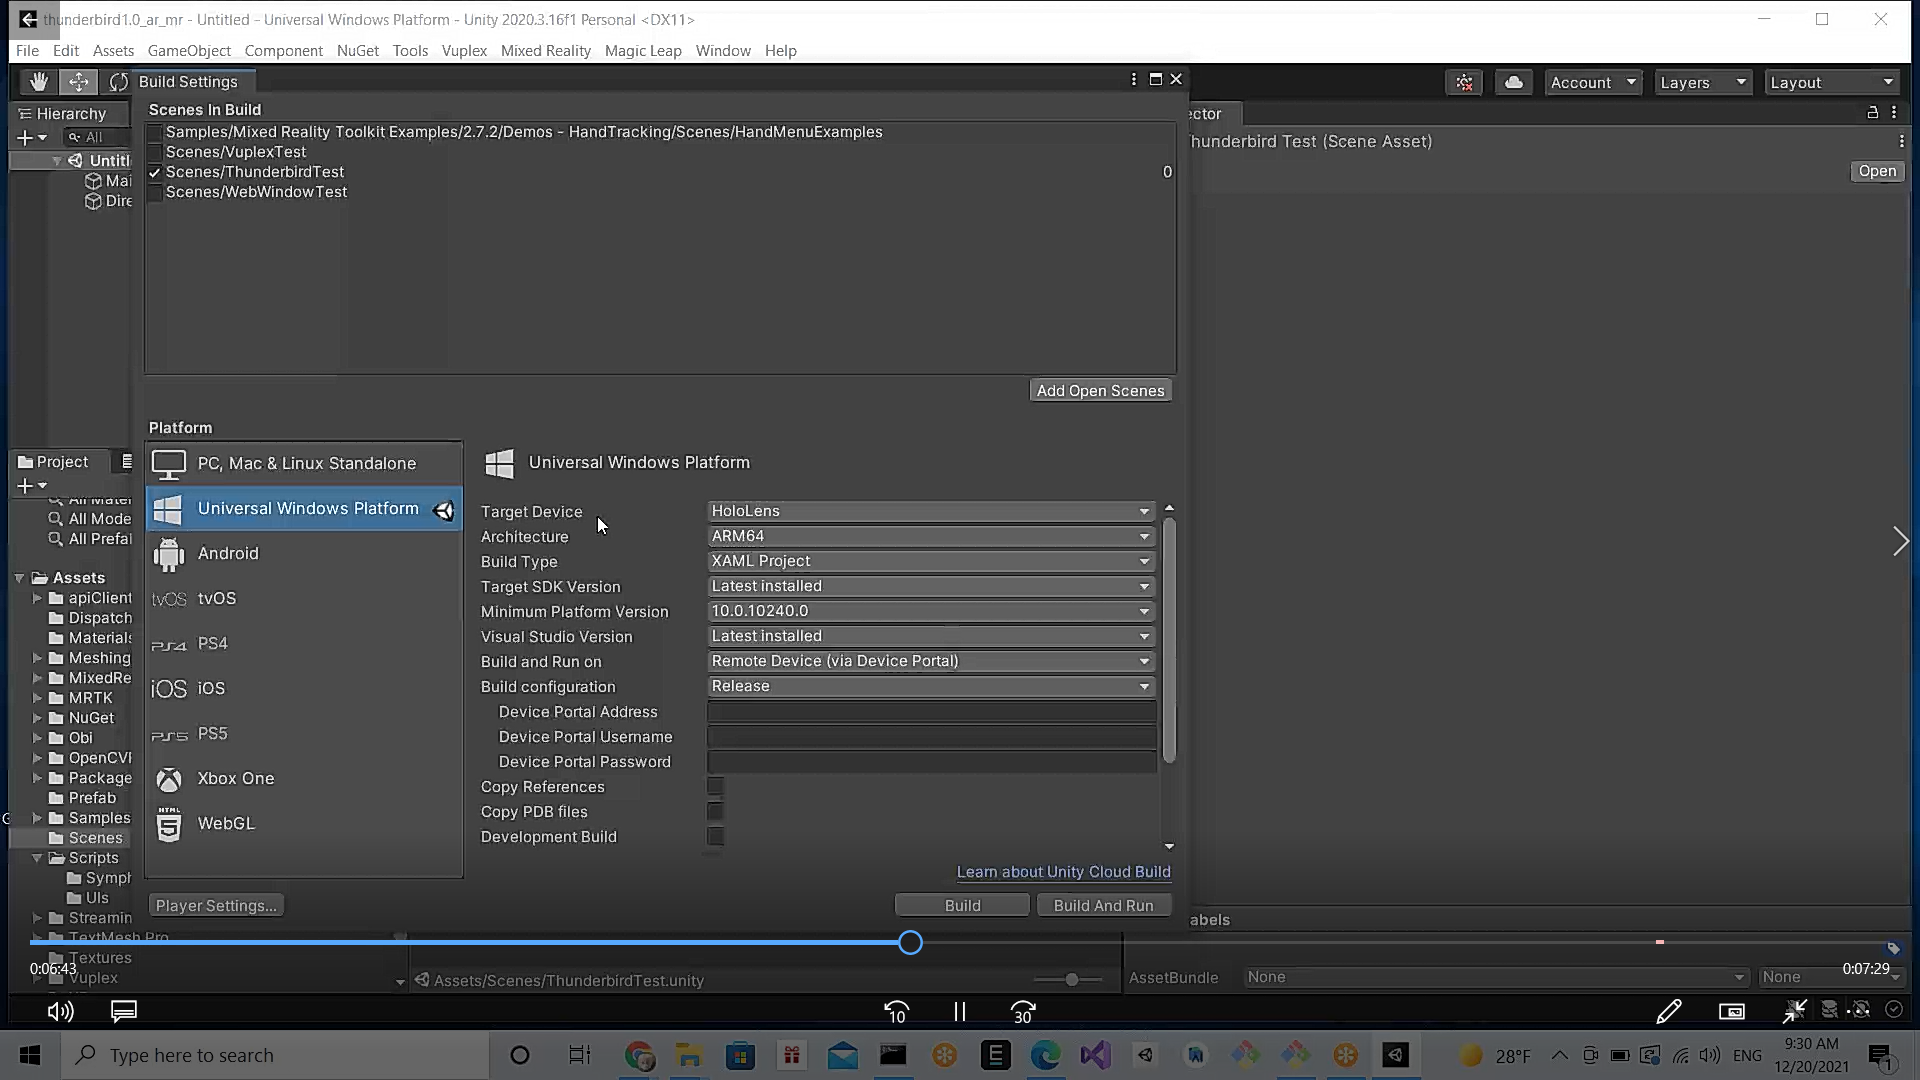Click the Build And Run button
Screen dimensions: 1920x1080
click(1103, 904)
